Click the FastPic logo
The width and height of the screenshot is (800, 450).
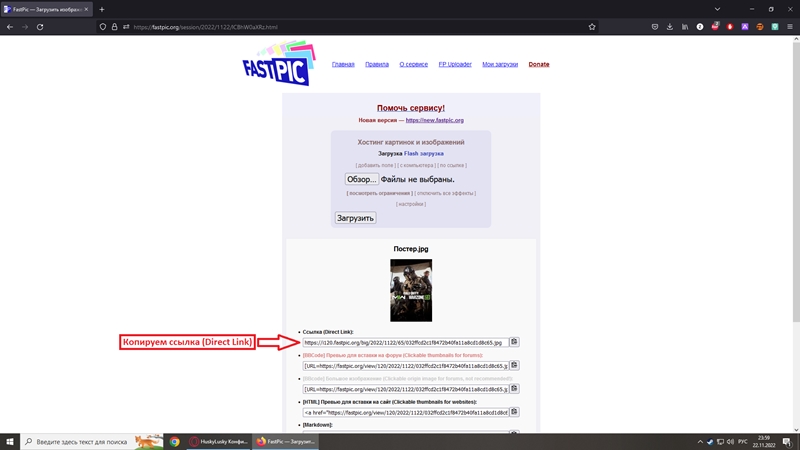pyautogui.click(x=278, y=64)
